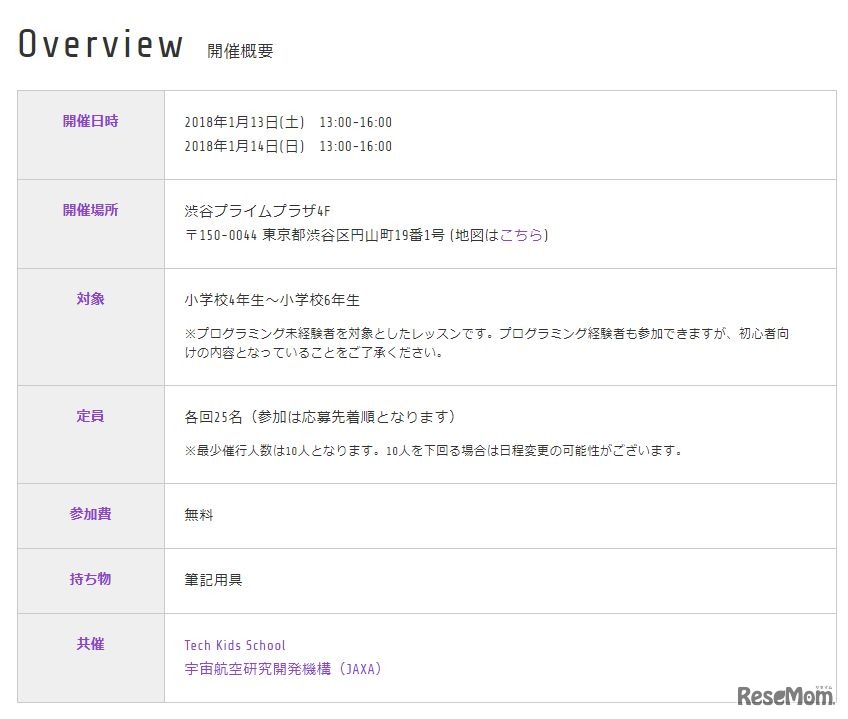Select the 共催 row label
Screen dimensions: 848x719
click(x=91, y=643)
